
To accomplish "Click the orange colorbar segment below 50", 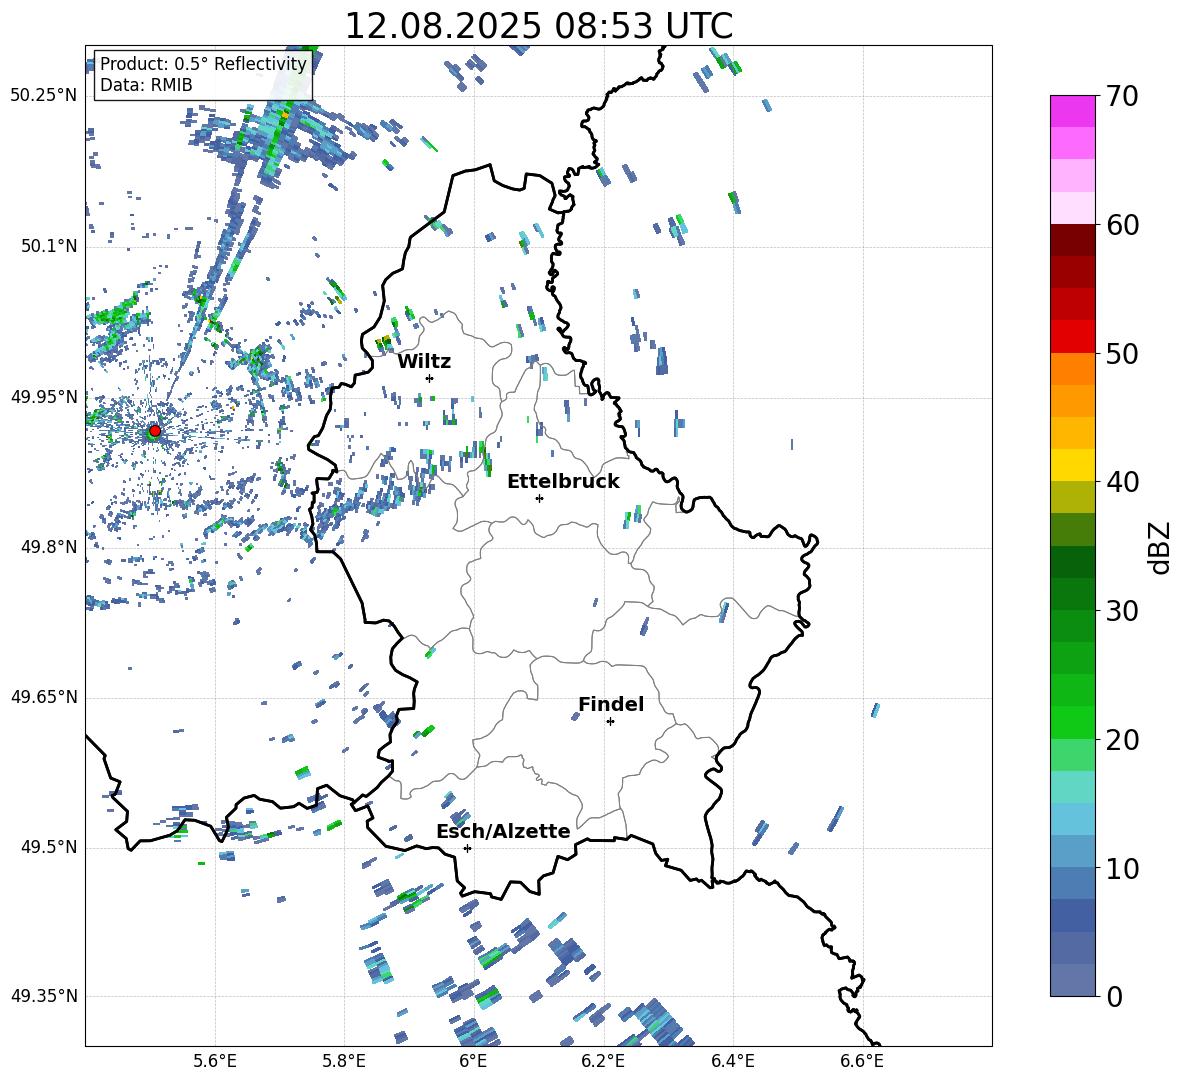I will pyautogui.click(x=1073, y=370).
